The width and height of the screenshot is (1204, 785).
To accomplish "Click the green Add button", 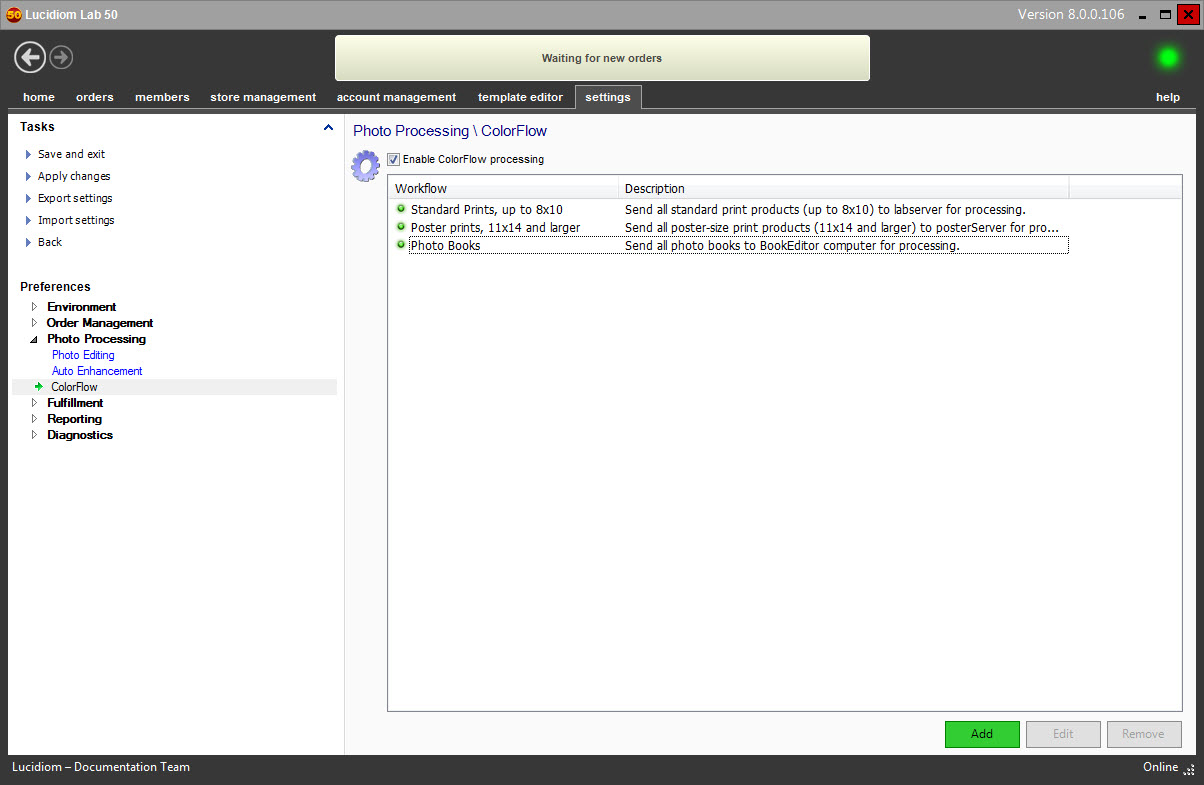I will pos(982,734).
